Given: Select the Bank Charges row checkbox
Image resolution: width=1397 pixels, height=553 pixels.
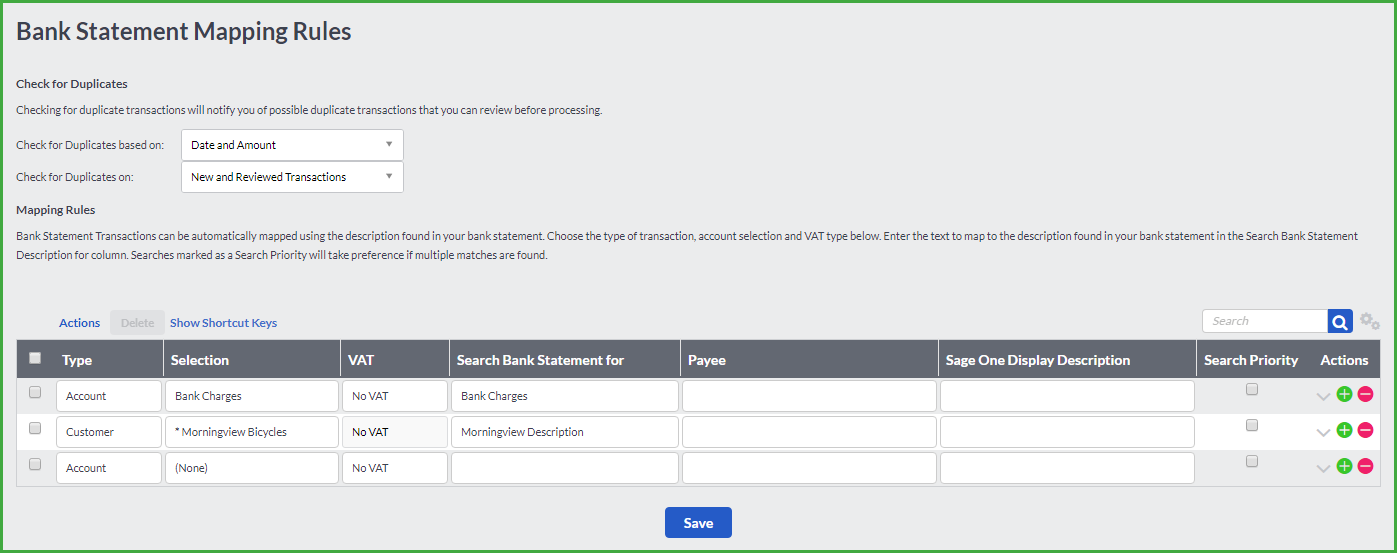Looking at the screenshot, I should pos(35,392).
